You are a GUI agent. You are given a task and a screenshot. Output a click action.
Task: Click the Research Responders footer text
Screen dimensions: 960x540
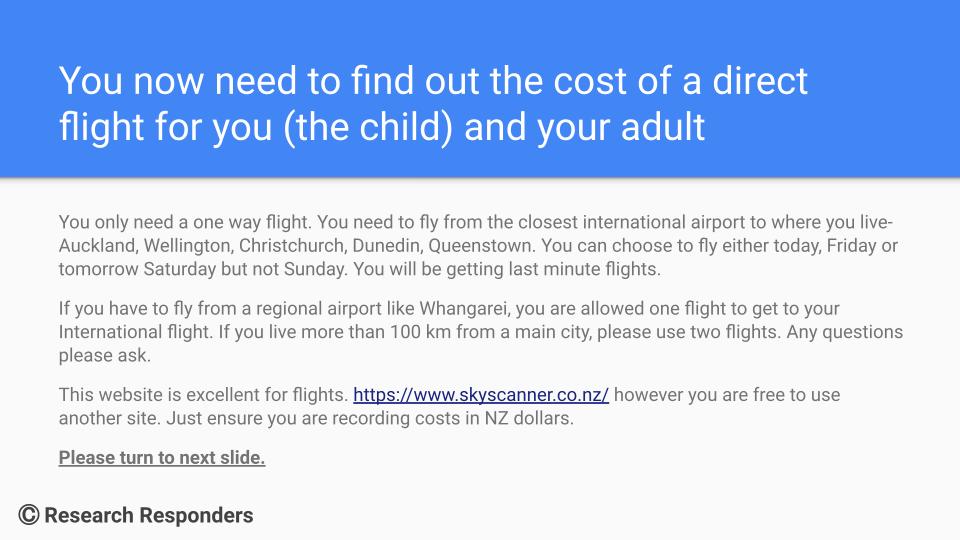pyautogui.click(x=148, y=516)
